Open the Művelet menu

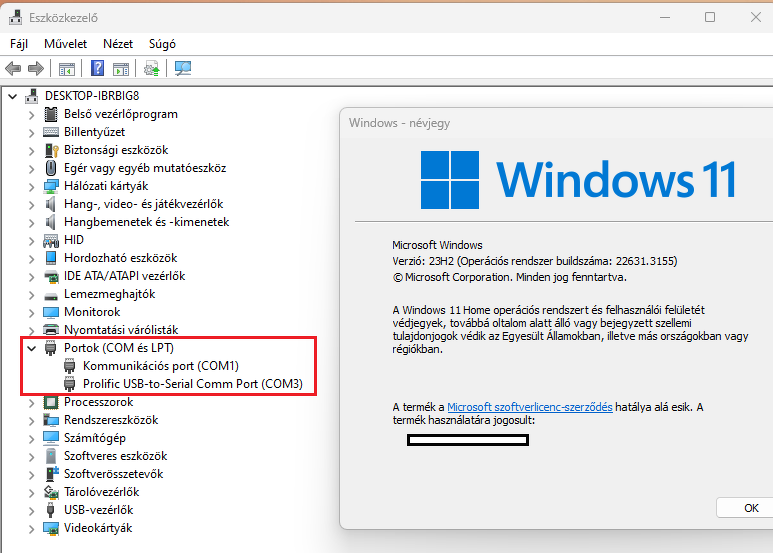[x=66, y=44]
